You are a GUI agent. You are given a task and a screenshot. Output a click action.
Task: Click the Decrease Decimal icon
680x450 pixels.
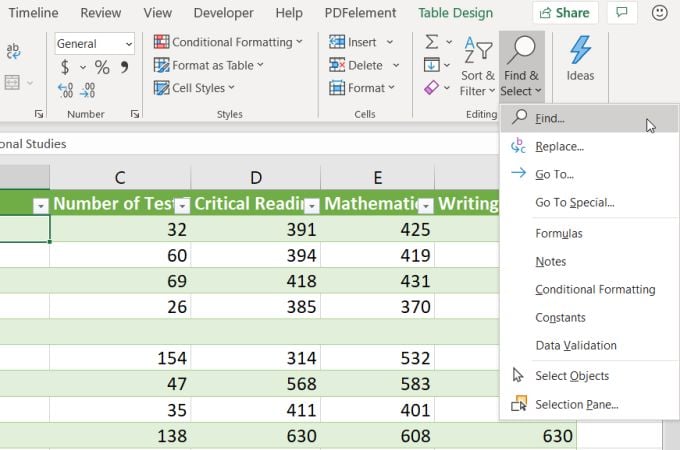click(87, 90)
